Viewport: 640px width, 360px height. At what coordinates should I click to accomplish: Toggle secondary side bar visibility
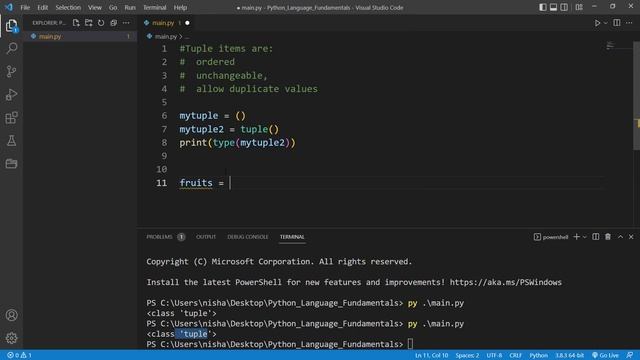[x=564, y=7]
